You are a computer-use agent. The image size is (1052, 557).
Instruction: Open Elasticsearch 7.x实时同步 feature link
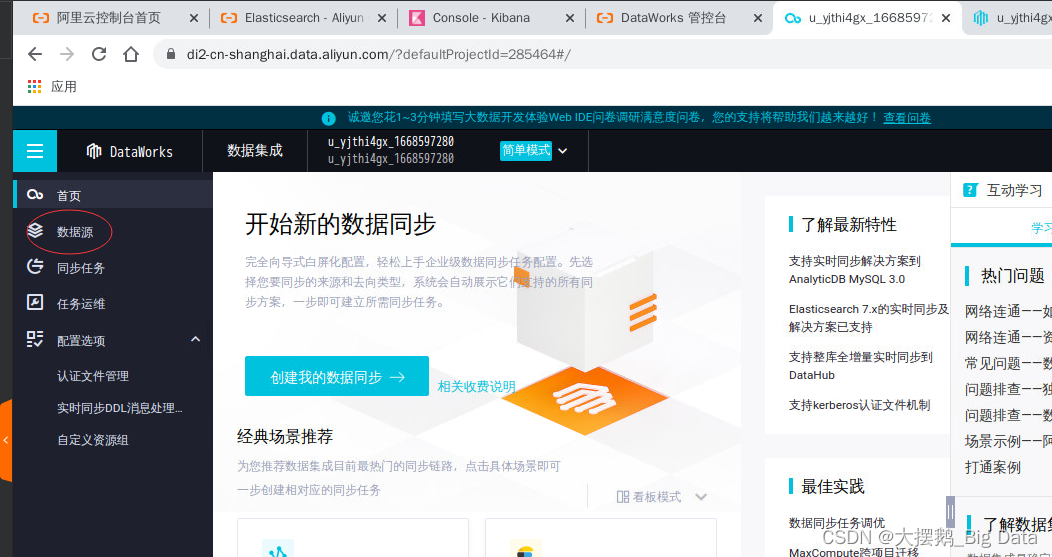[x=869, y=318]
